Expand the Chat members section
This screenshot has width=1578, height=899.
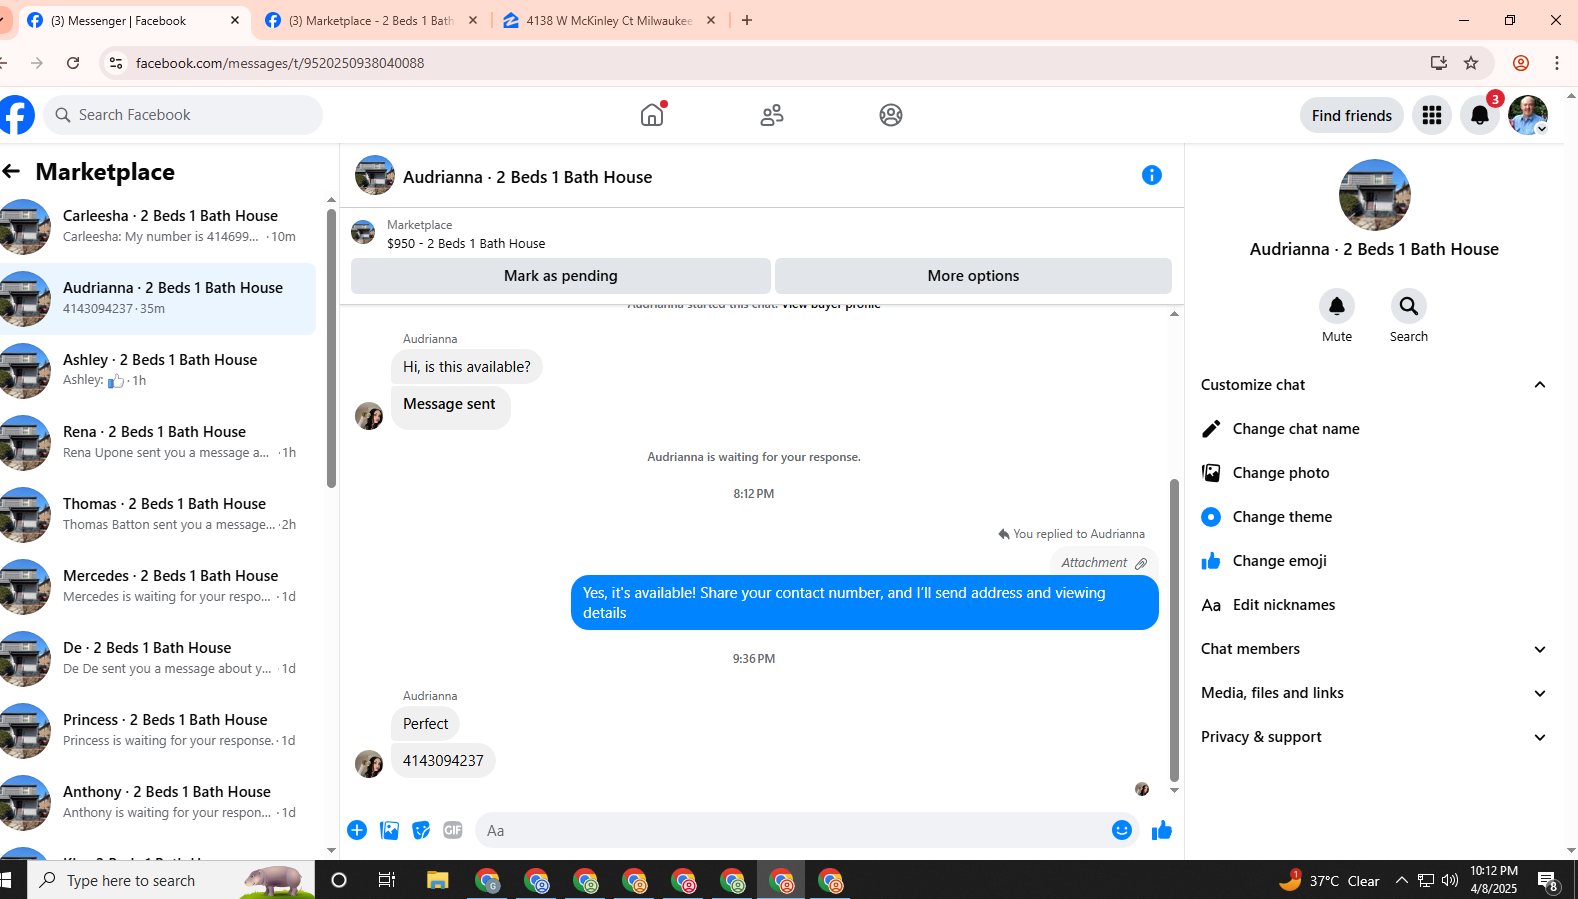[1540, 649]
